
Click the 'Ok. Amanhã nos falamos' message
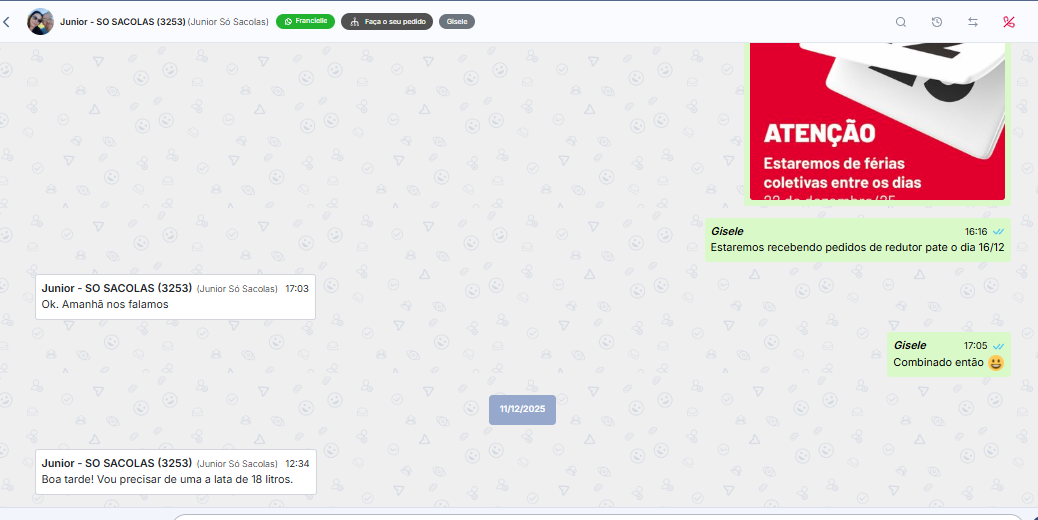tap(105, 304)
